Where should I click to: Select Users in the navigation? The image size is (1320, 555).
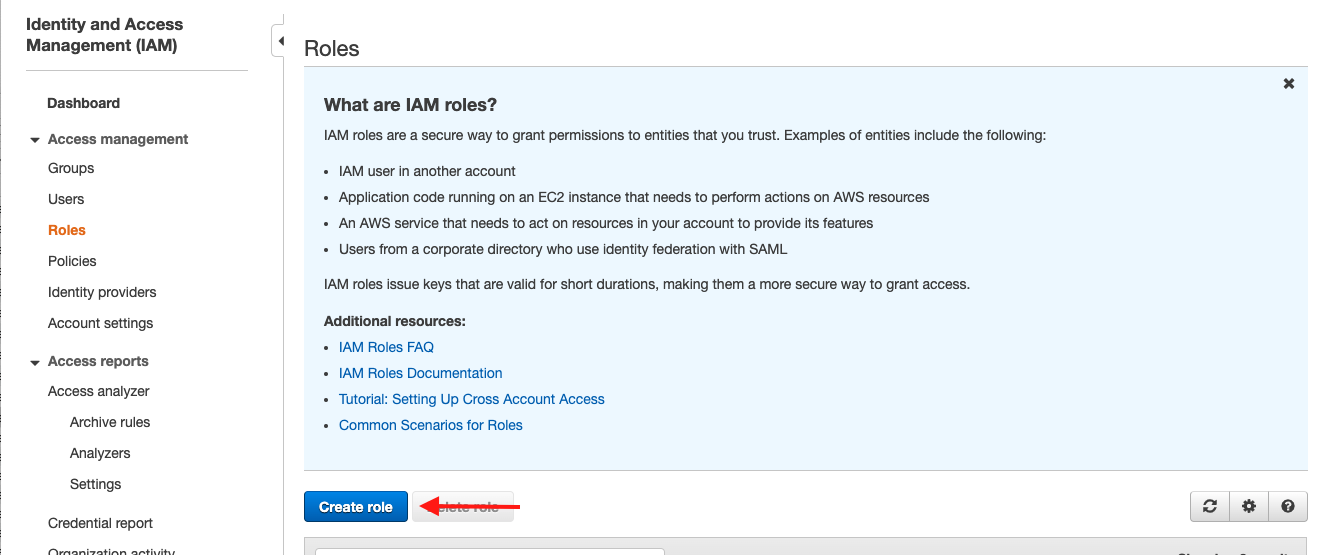click(x=66, y=199)
